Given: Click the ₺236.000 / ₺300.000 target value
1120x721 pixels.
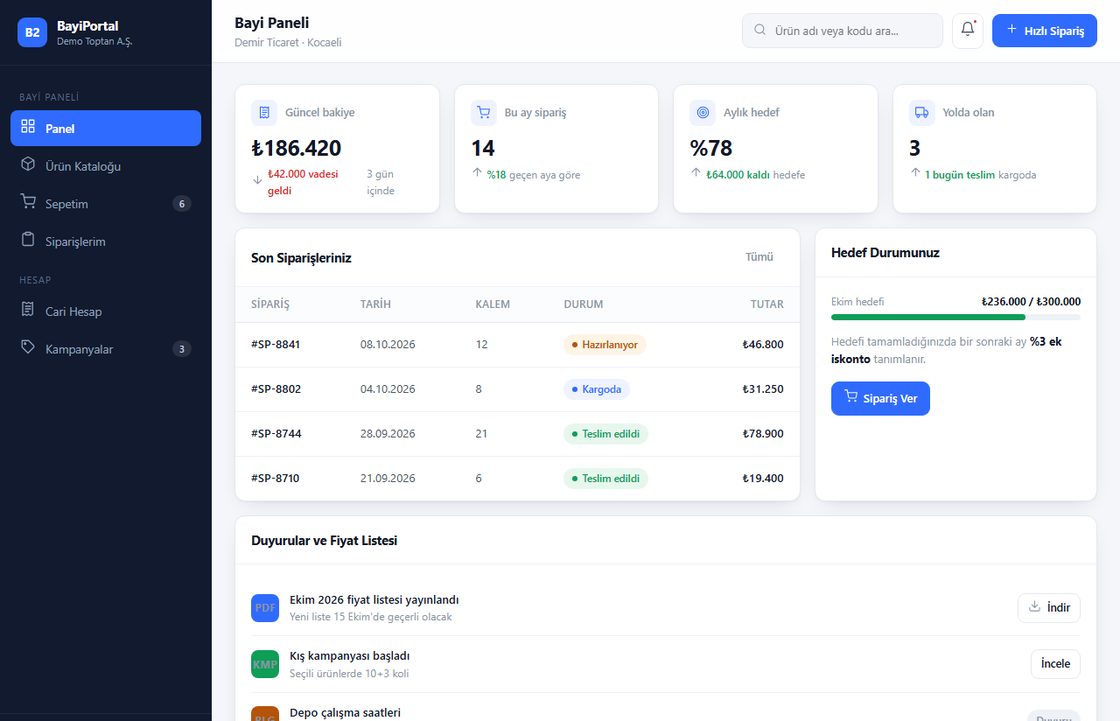Looking at the screenshot, I should click(x=1031, y=302).
